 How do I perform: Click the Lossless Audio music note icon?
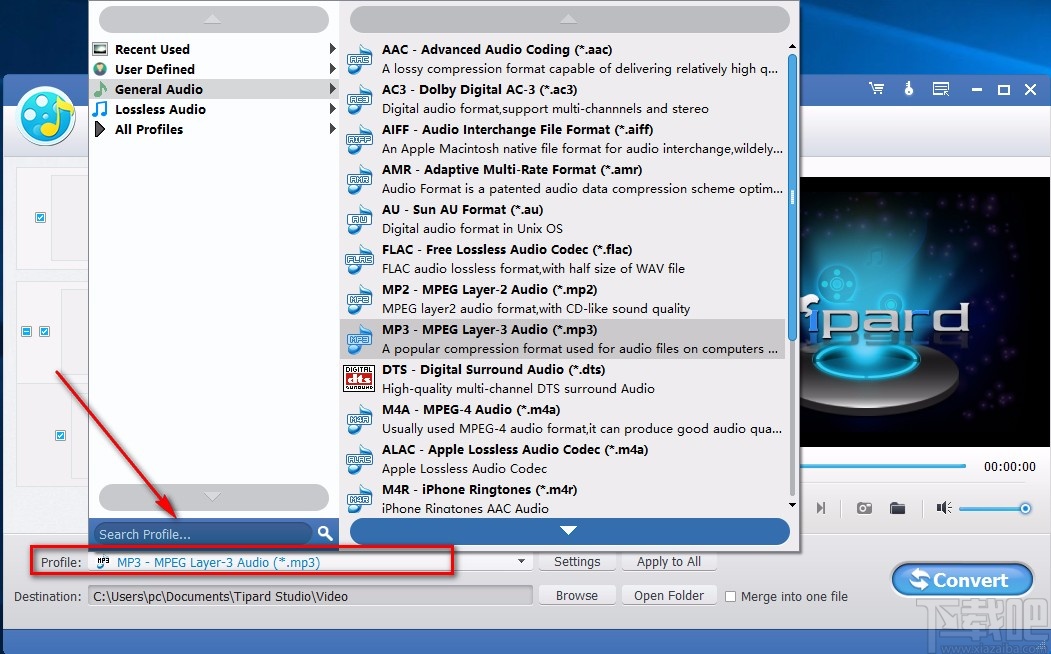pos(100,109)
